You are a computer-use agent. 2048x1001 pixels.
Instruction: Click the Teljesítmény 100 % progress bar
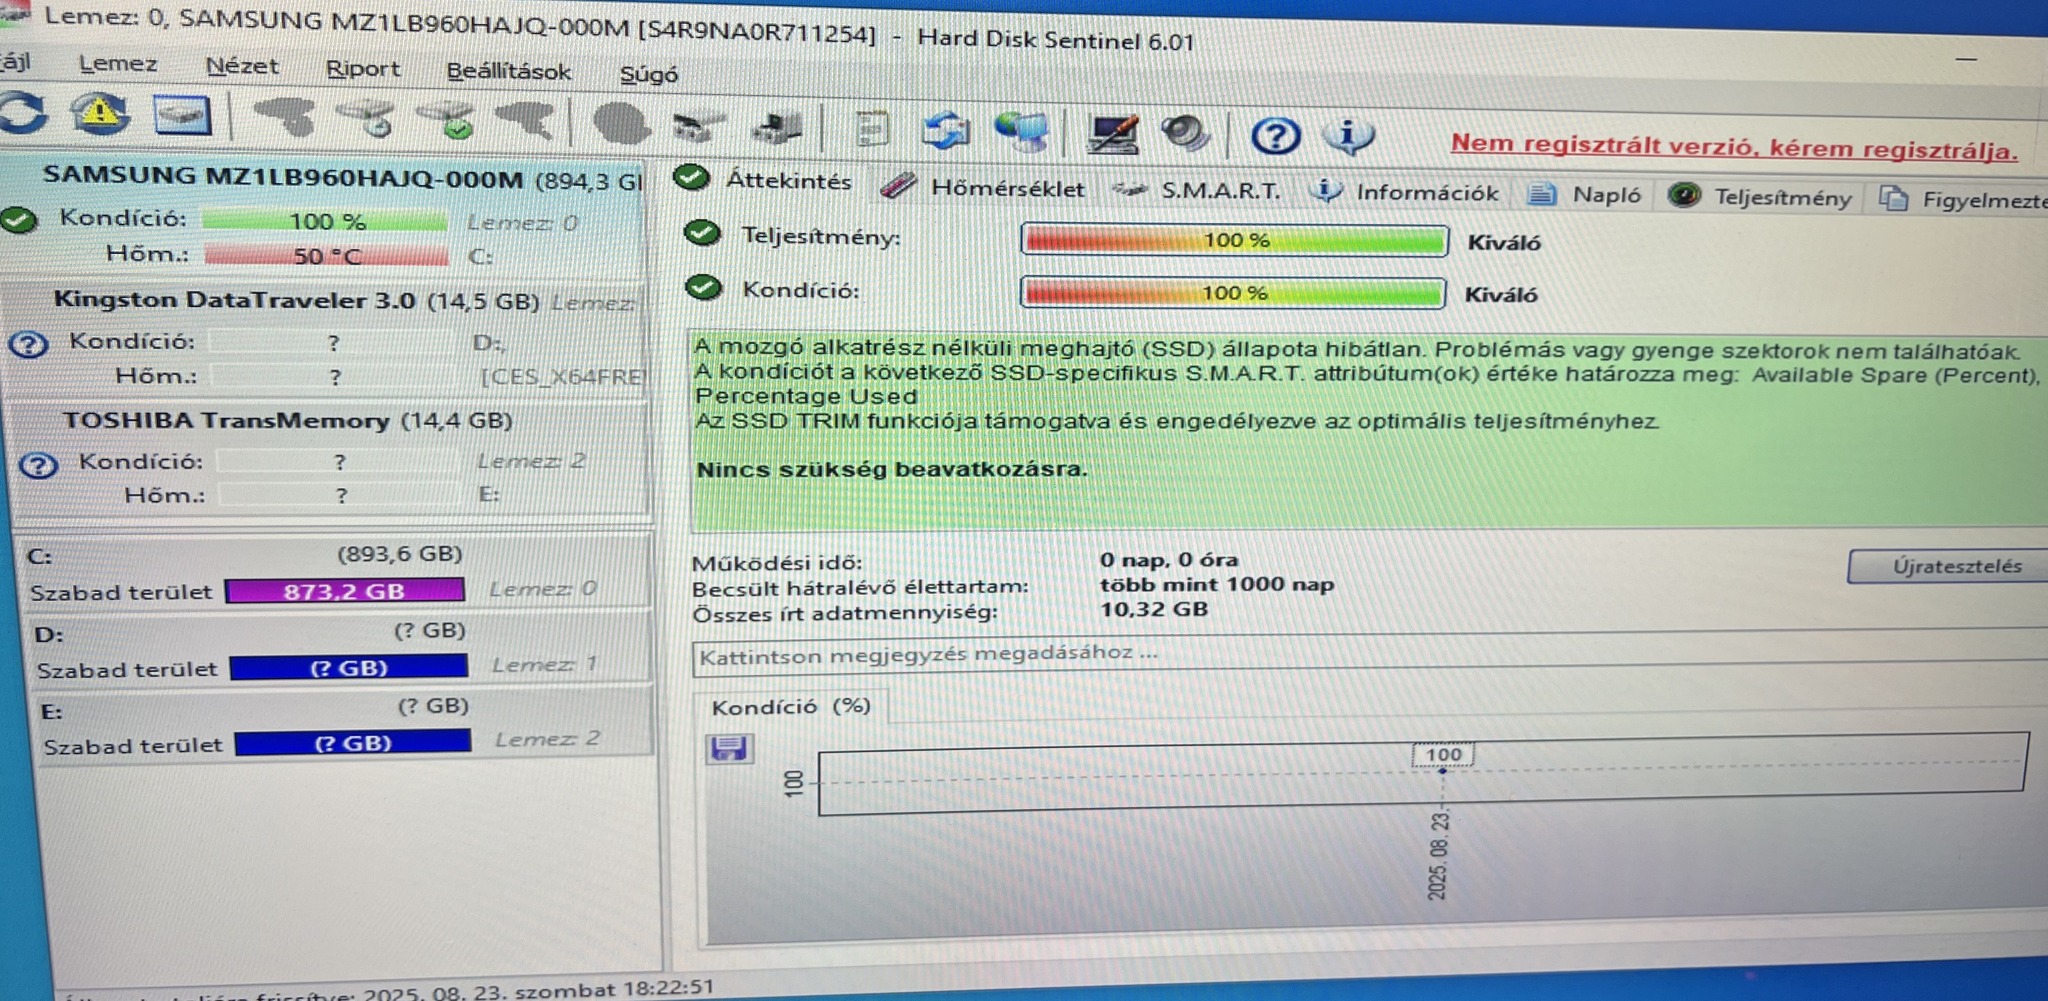1234,240
